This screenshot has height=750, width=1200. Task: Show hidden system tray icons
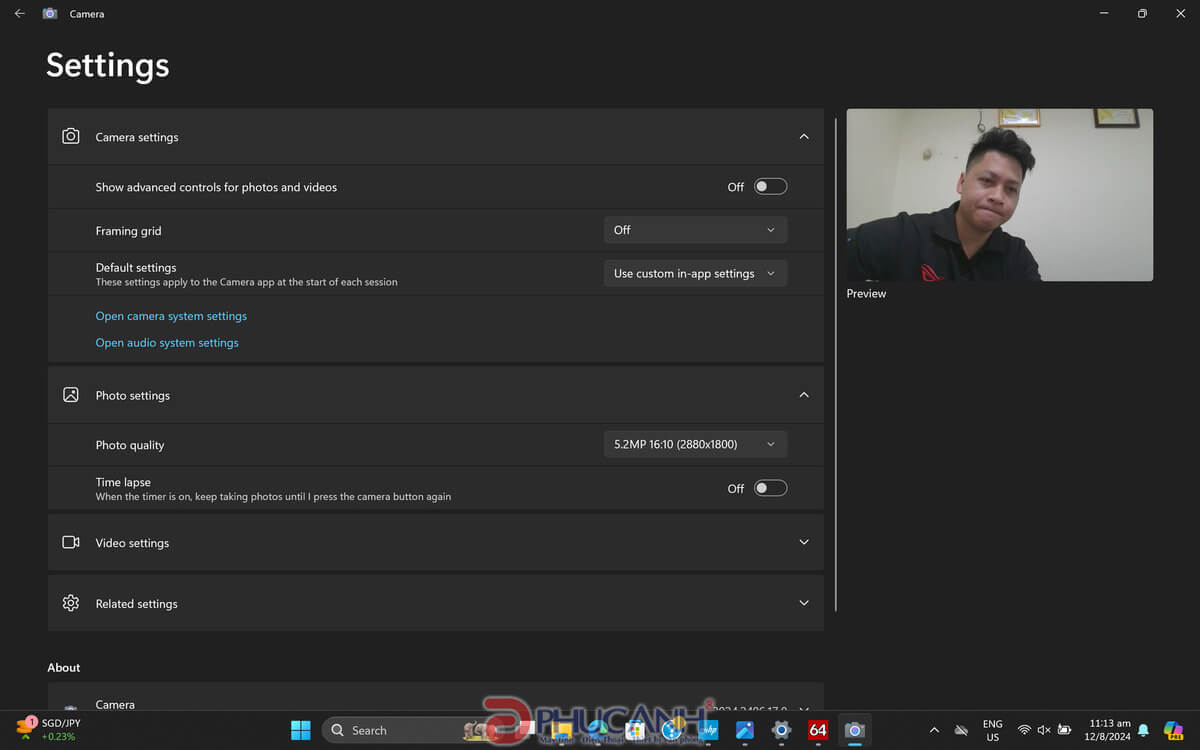(x=934, y=730)
